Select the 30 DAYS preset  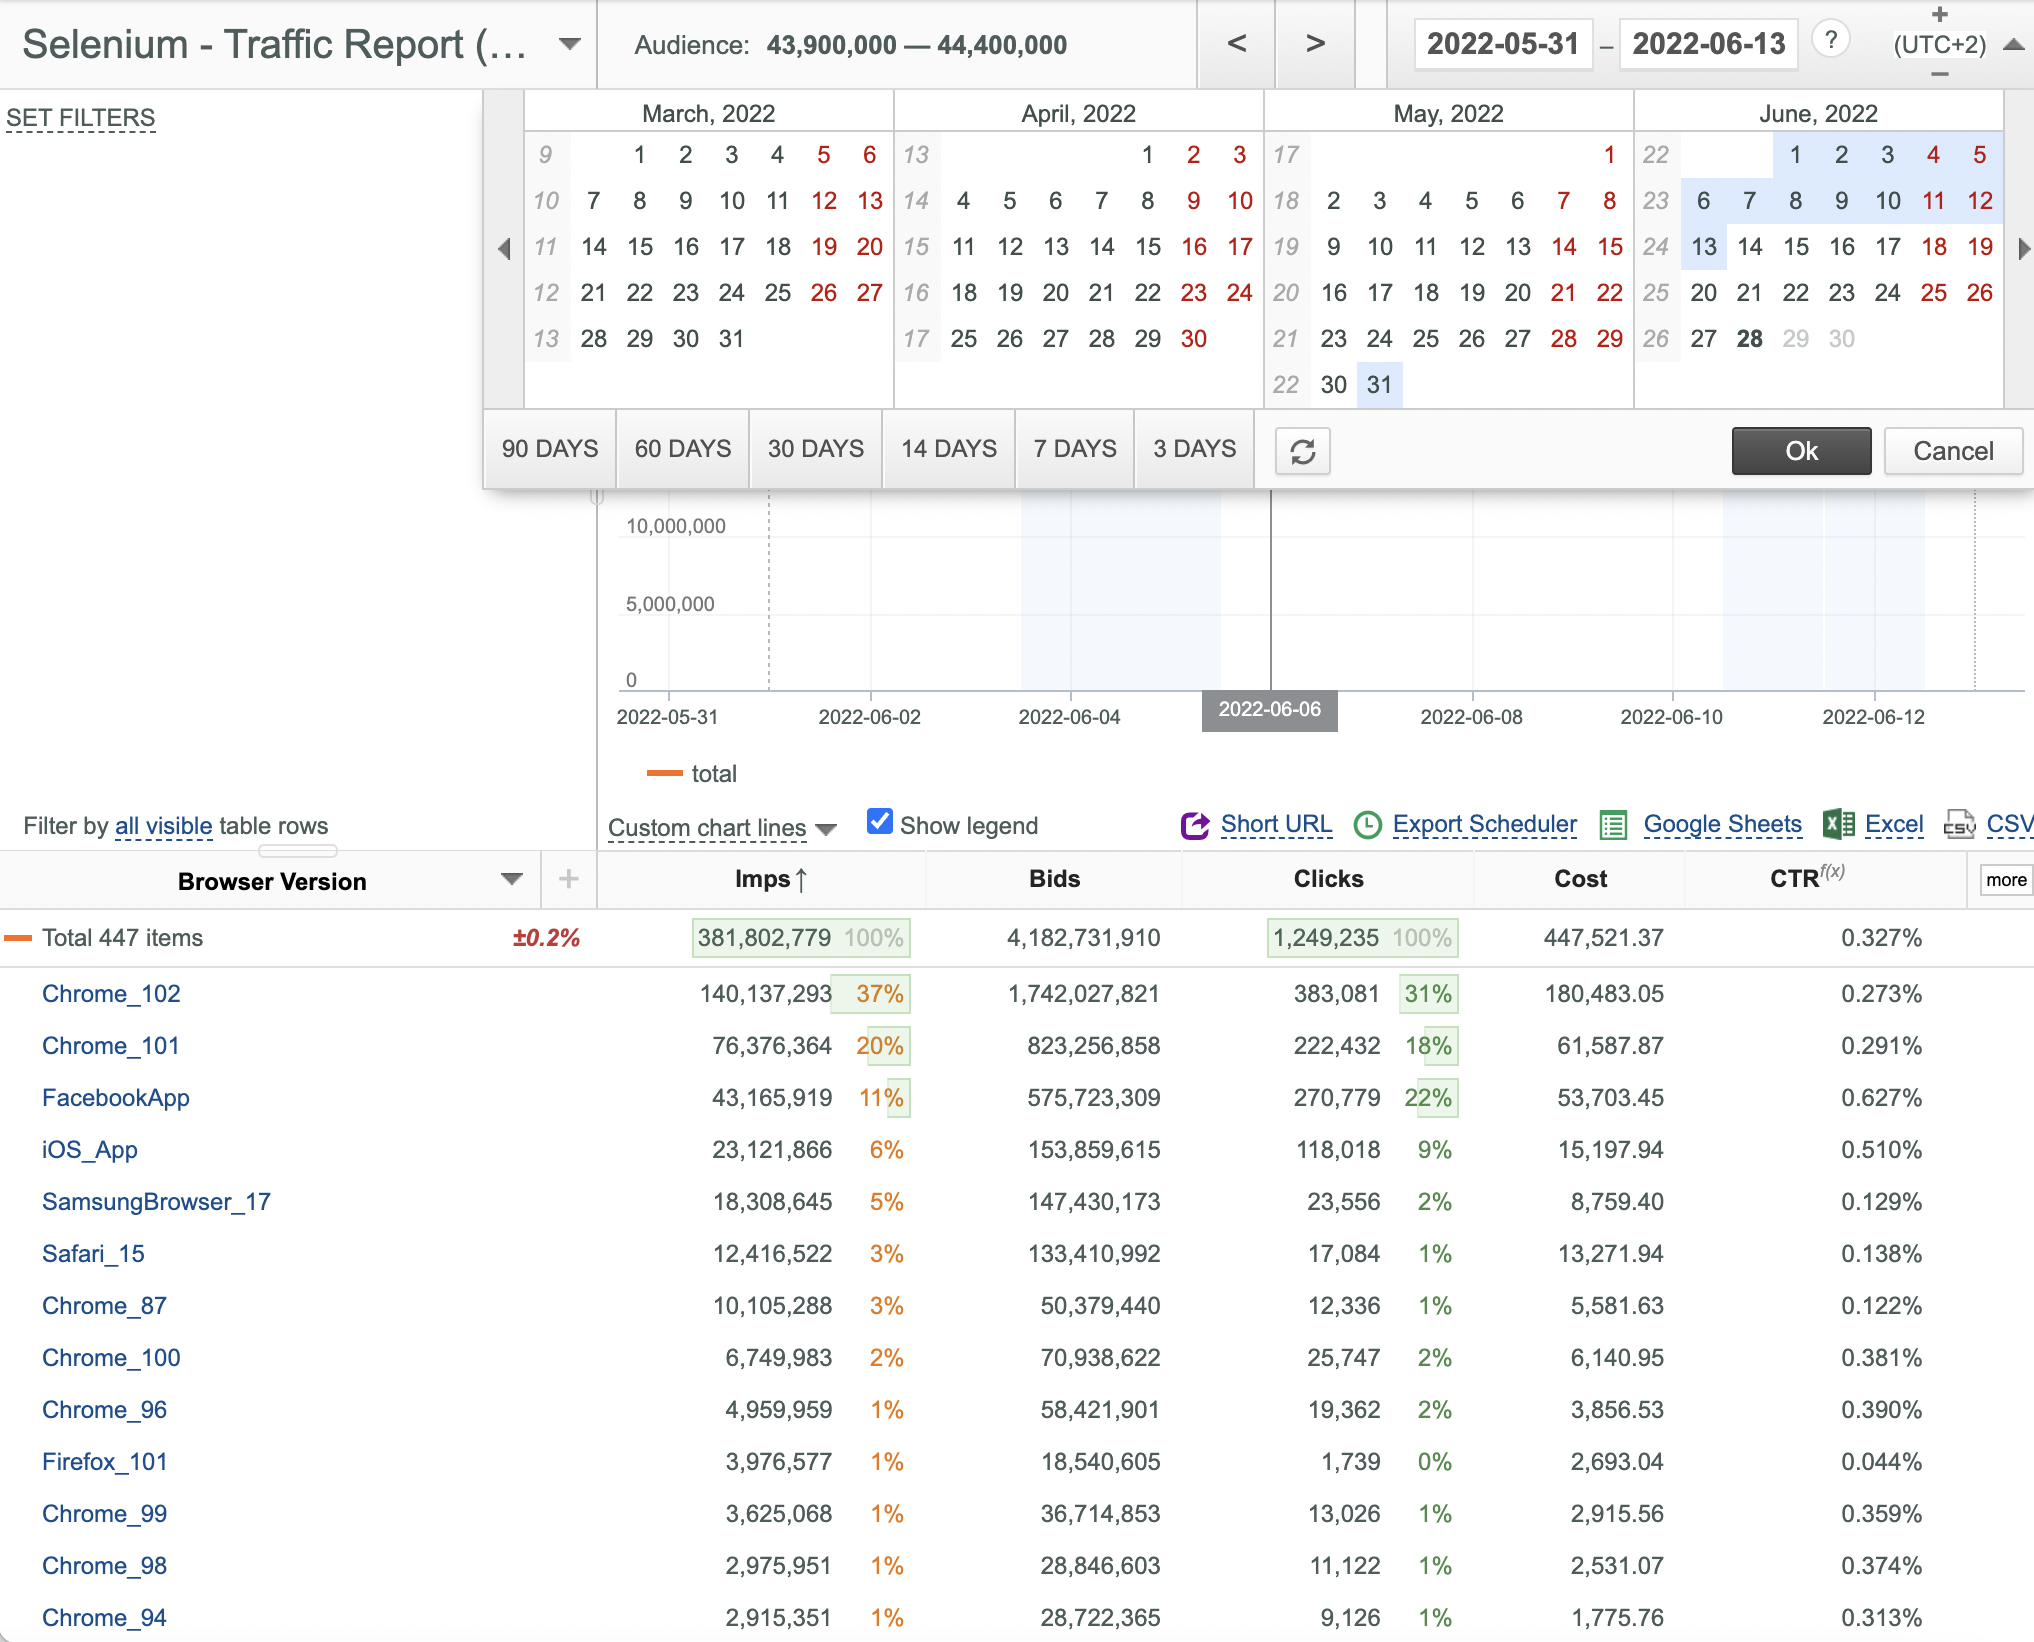[x=816, y=449]
